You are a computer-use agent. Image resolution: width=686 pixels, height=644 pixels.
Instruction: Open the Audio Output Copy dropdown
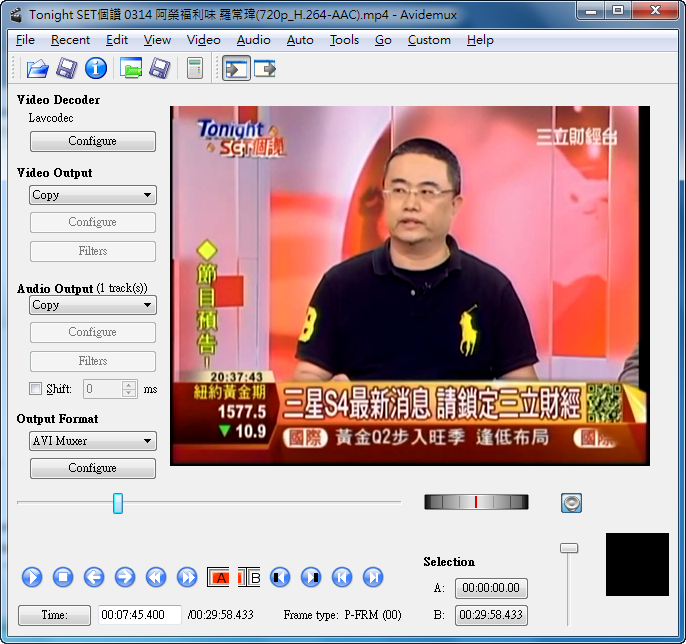(x=93, y=305)
